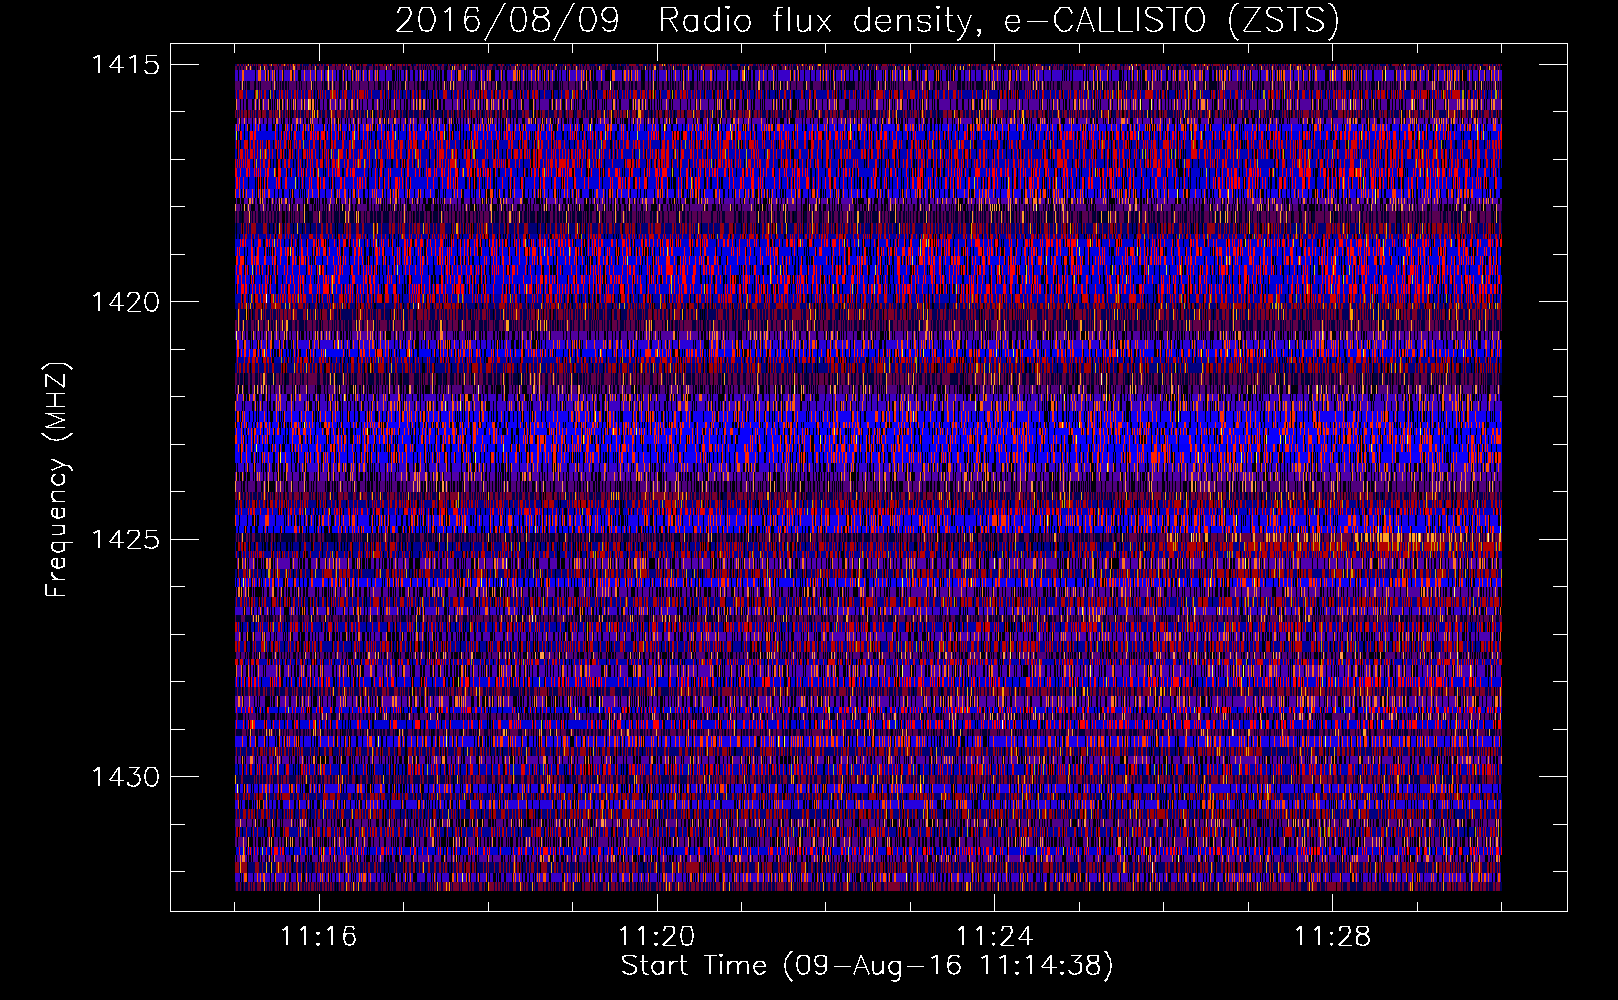Click the 11:20 time tick label
Viewport: 1618px width, 1000px height.
(656, 937)
